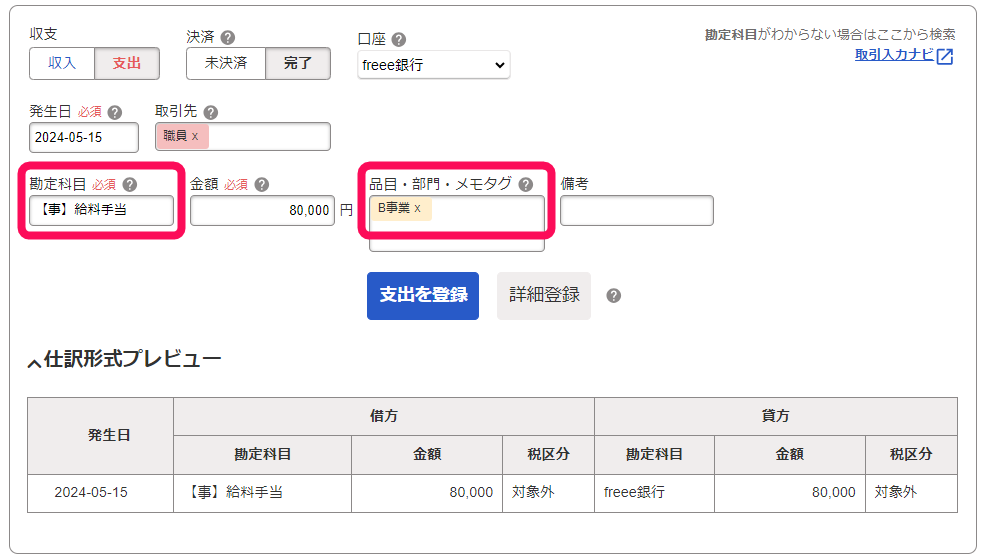The height and width of the screenshot is (560, 985).
Task: Choose 未決済 settlement status
Action: tap(226, 63)
